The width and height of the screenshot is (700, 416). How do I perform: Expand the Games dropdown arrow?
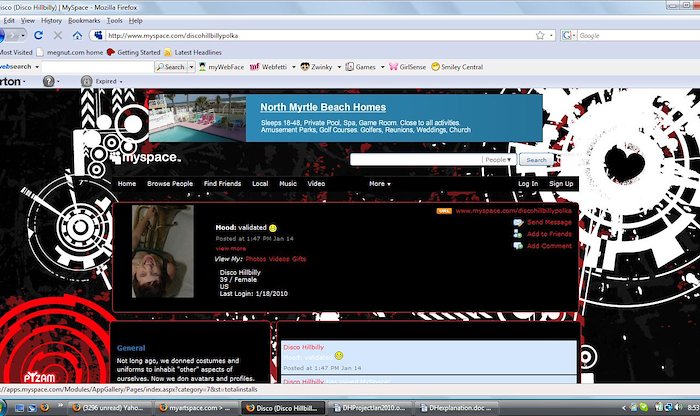pyautogui.click(x=382, y=67)
